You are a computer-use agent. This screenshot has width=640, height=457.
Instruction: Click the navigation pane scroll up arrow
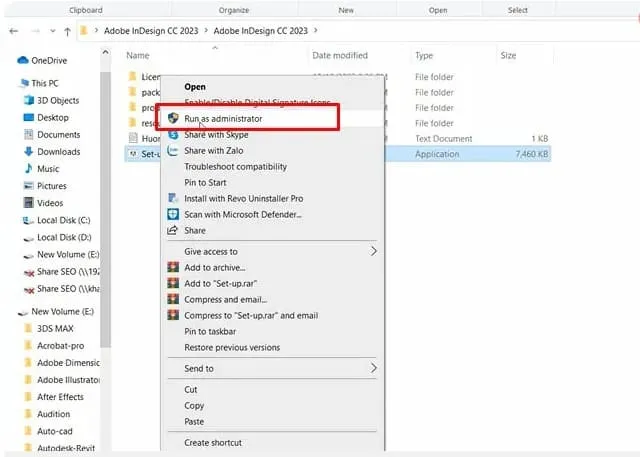105,52
